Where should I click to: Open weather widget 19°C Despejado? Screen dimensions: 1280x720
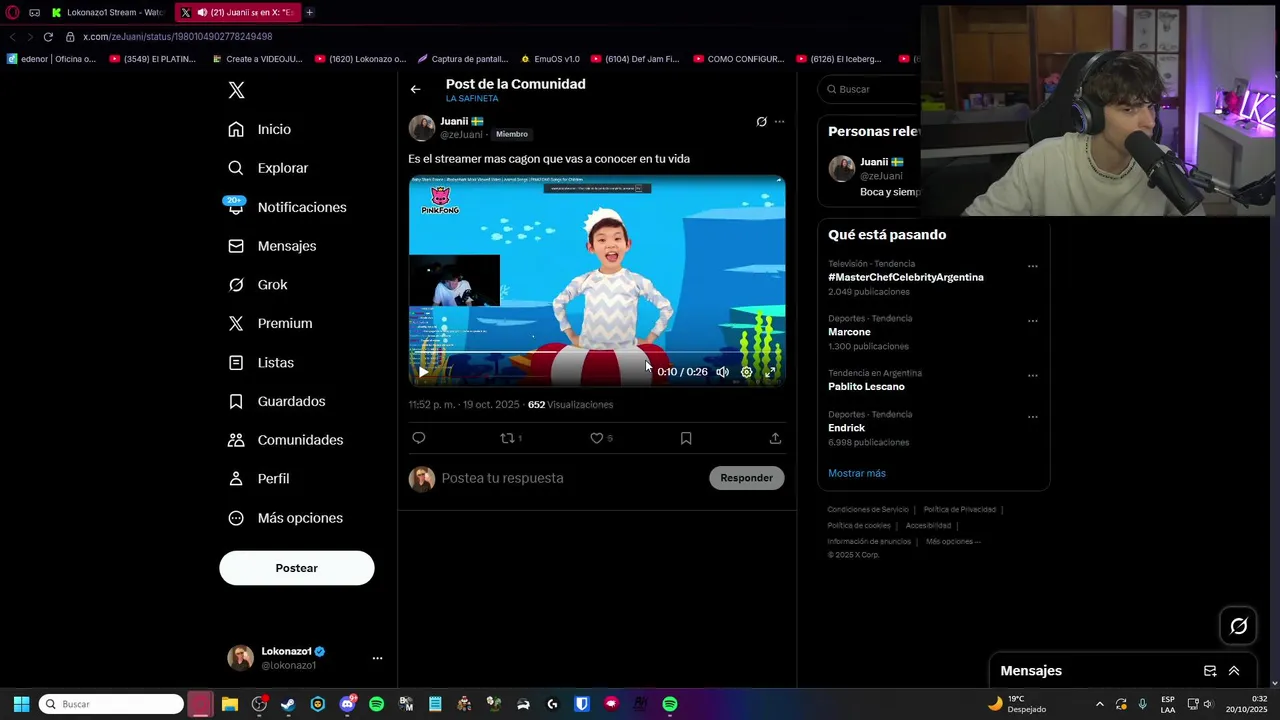1016,704
